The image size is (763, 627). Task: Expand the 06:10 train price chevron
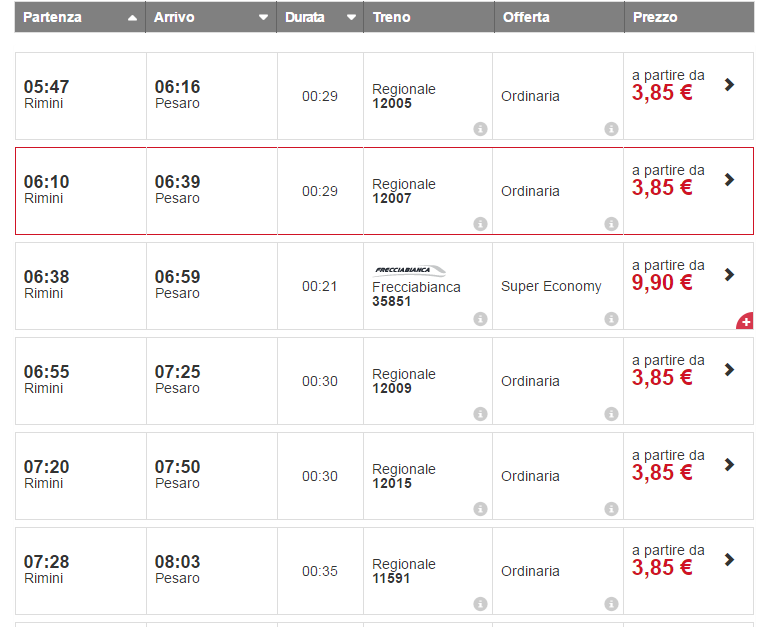click(729, 180)
